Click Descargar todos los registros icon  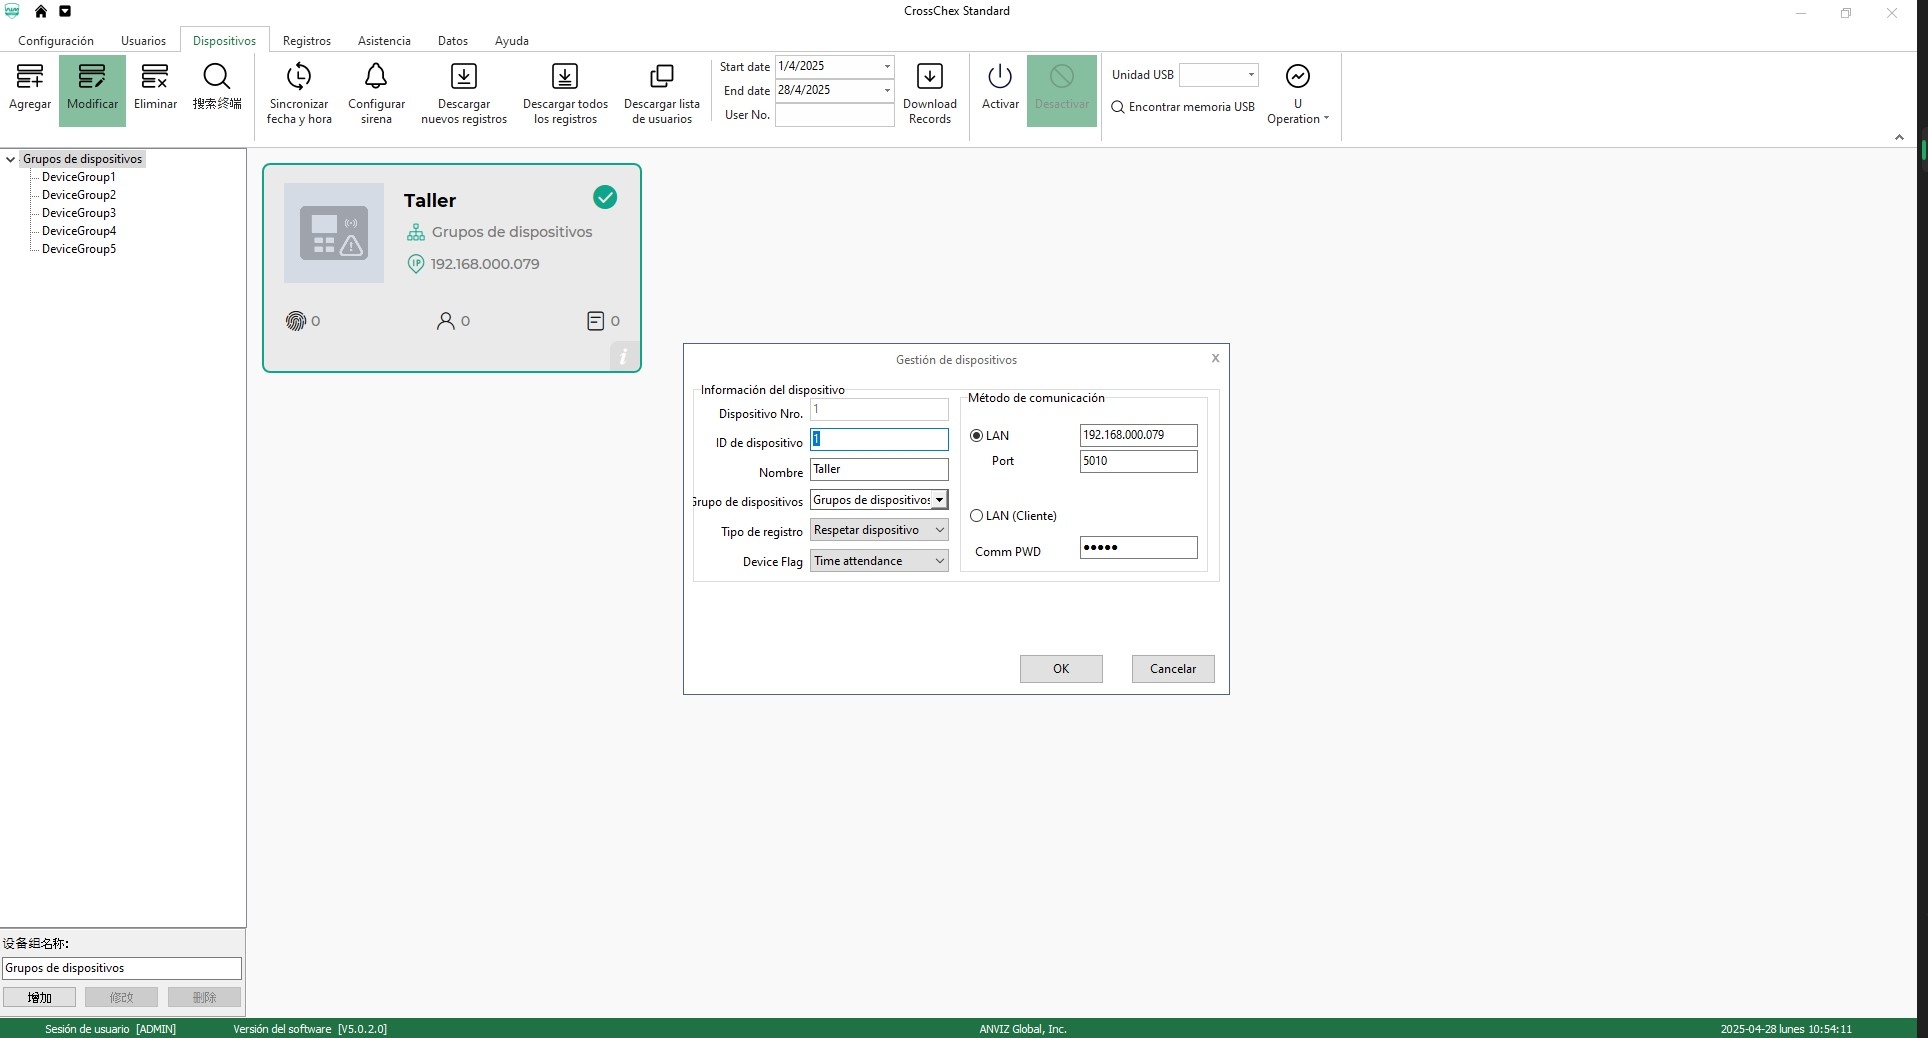pyautogui.click(x=565, y=77)
